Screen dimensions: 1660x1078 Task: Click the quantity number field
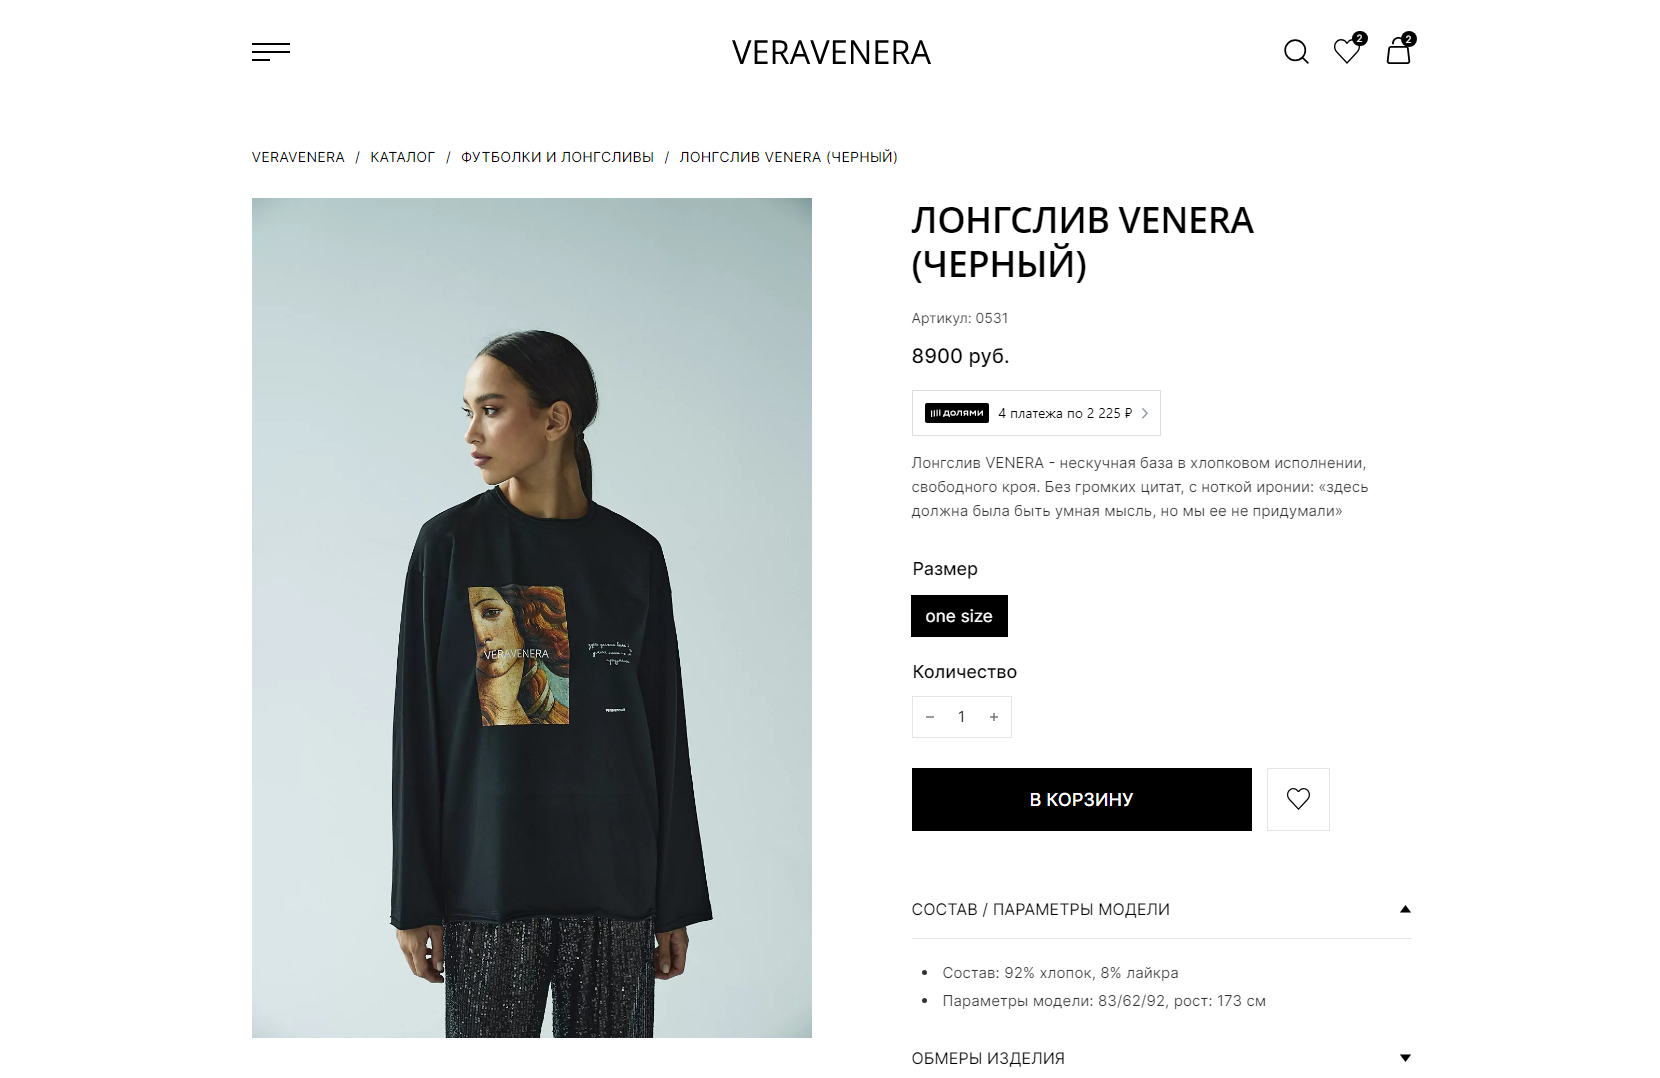coord(961,717)
